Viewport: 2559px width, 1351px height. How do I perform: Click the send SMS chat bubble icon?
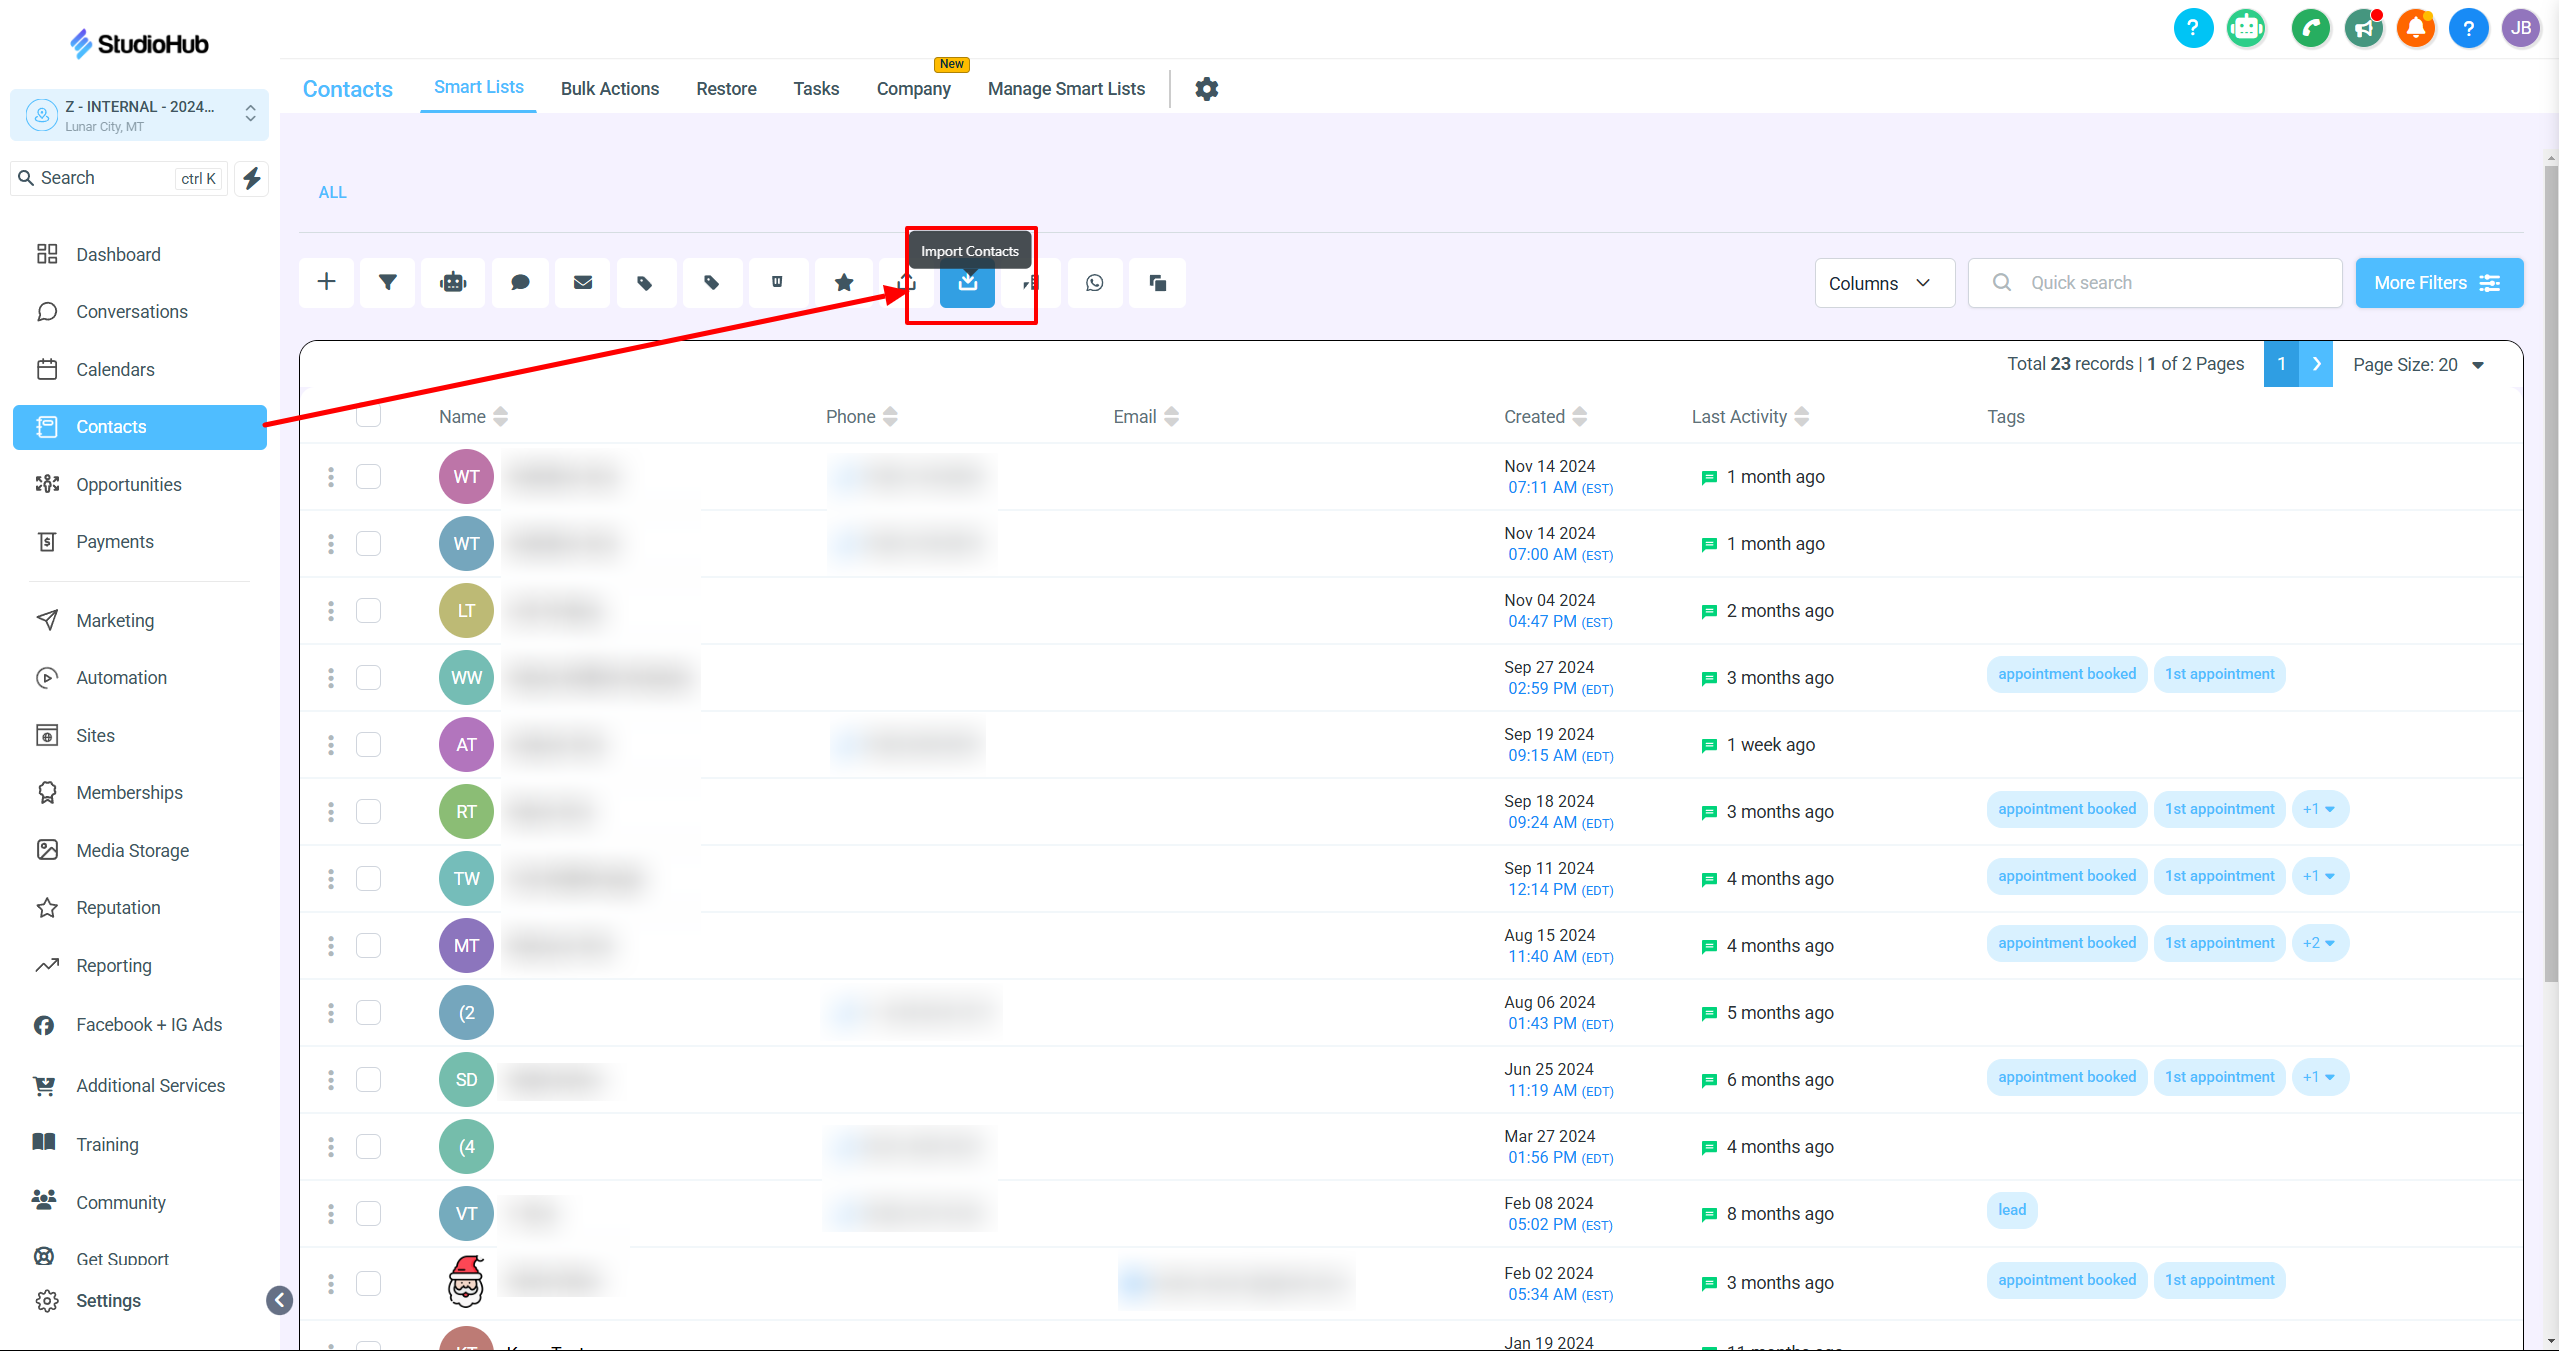tap(520, 283)
